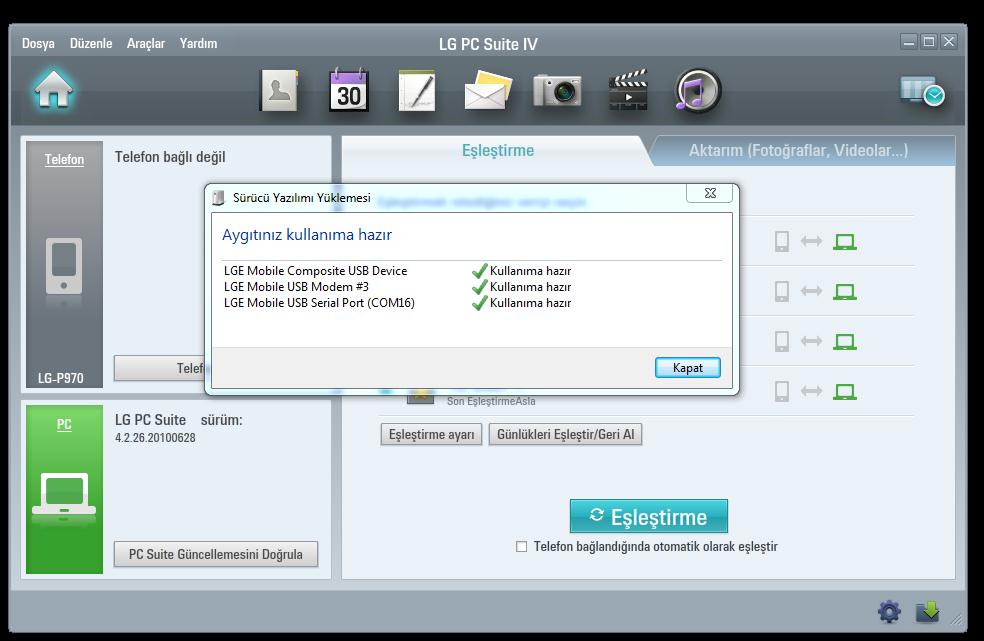Screen dimensions: 984x641
Task: Click the partly hidden Telef... button
Action: click(161, 369)
